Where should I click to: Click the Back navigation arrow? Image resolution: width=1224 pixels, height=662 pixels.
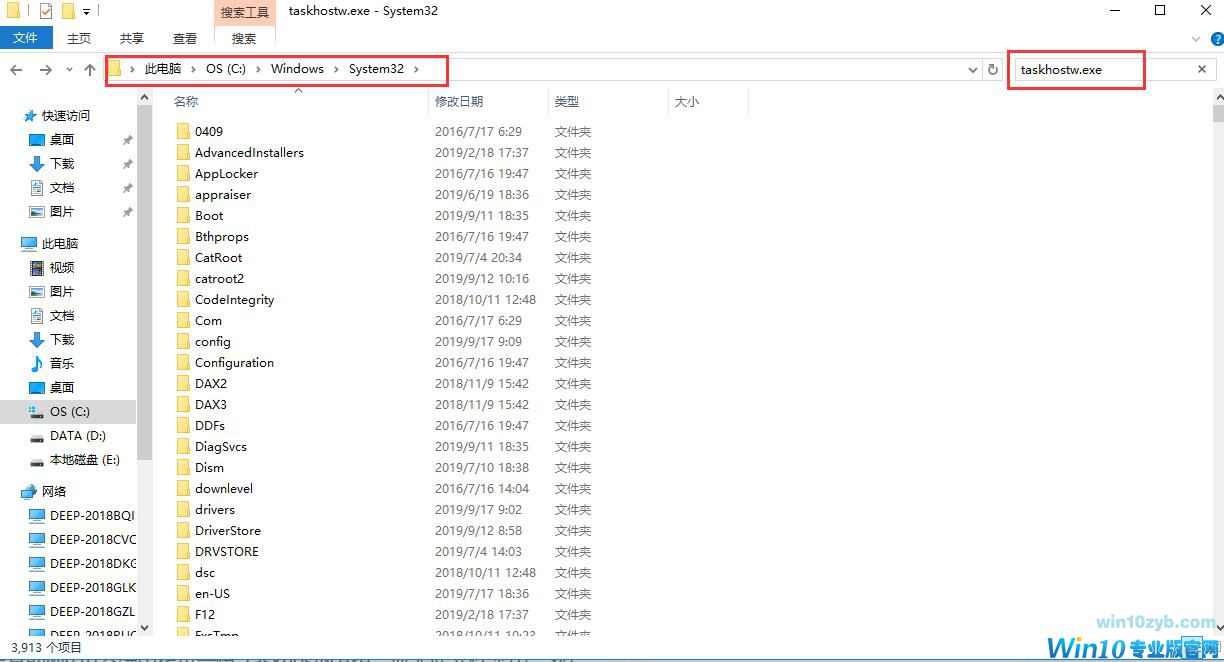tap(16, 70)
